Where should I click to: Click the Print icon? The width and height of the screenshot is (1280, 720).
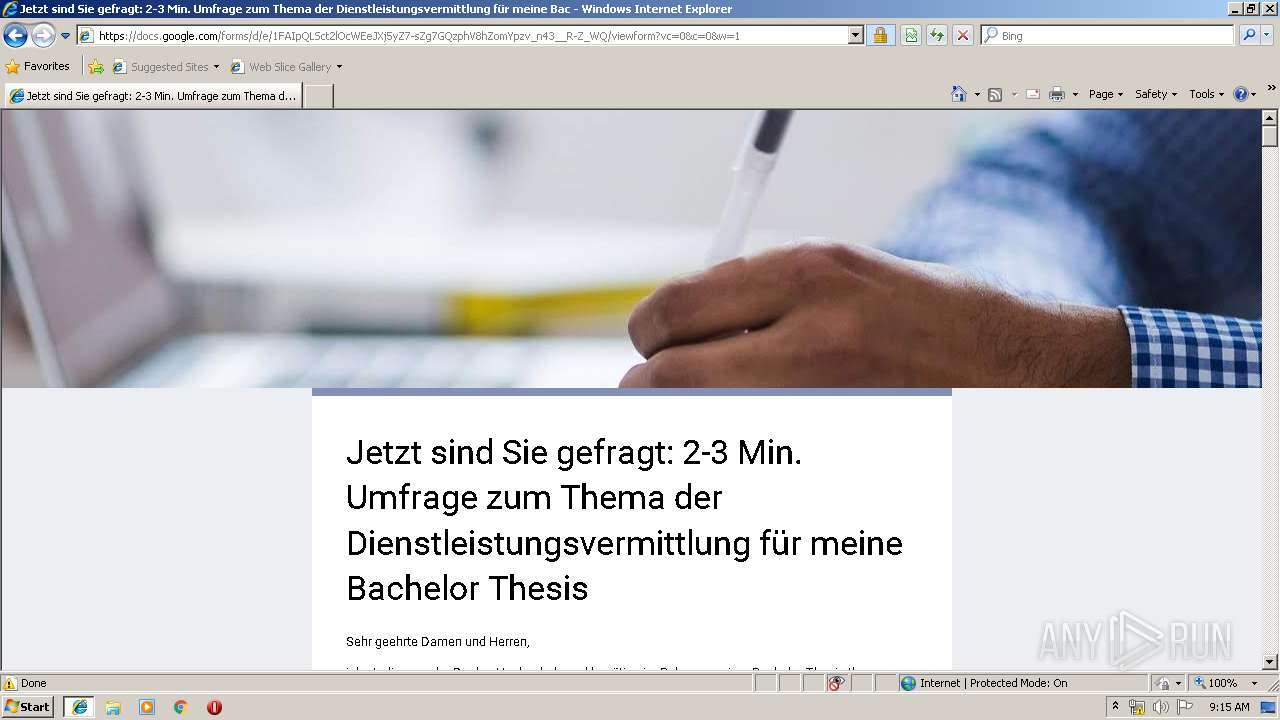[1057, 94]
